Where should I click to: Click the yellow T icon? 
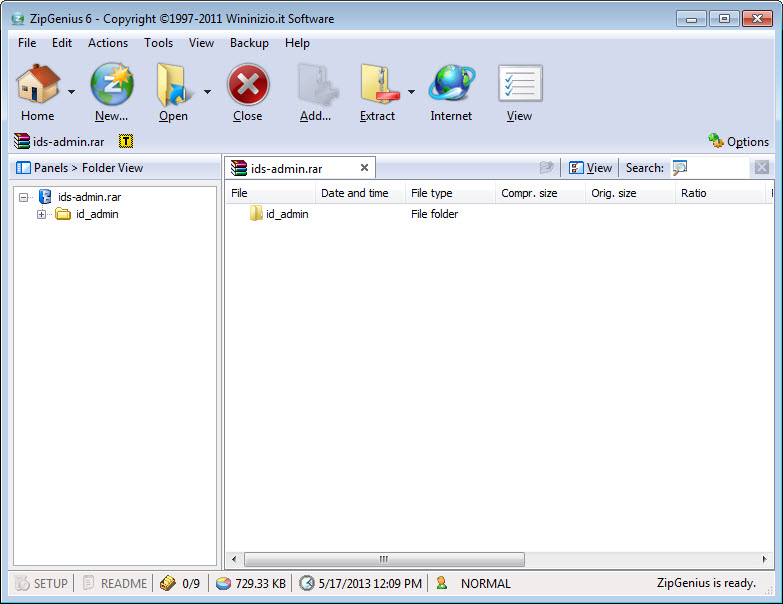[x=126, y=142]
